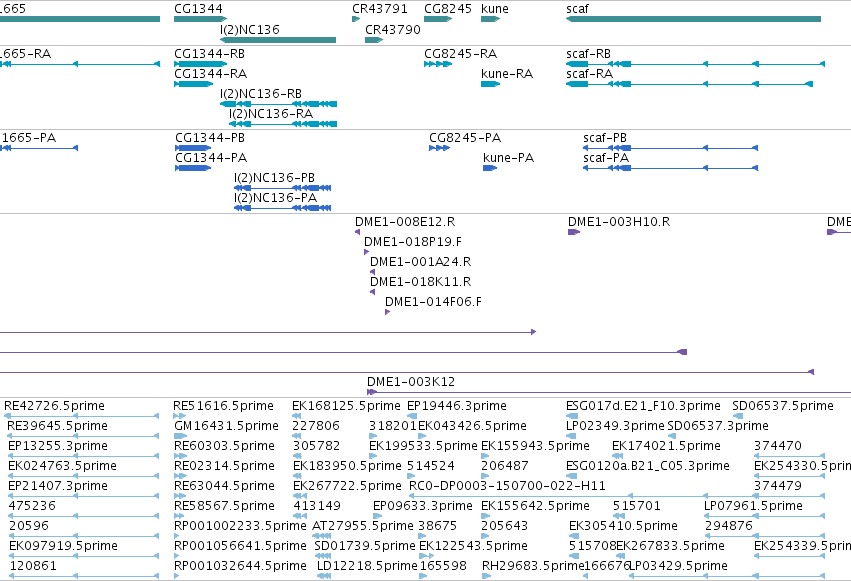This screenshot has height=581, width=851.
Task: Select the scaf-PA feature
Action: (x=670, y=168)
